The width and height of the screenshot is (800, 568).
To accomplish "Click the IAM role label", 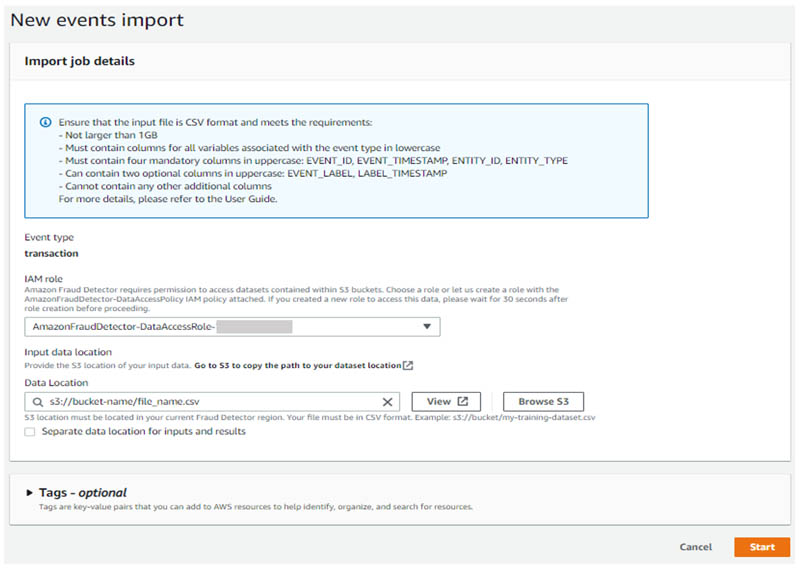I will click(43, 279).
